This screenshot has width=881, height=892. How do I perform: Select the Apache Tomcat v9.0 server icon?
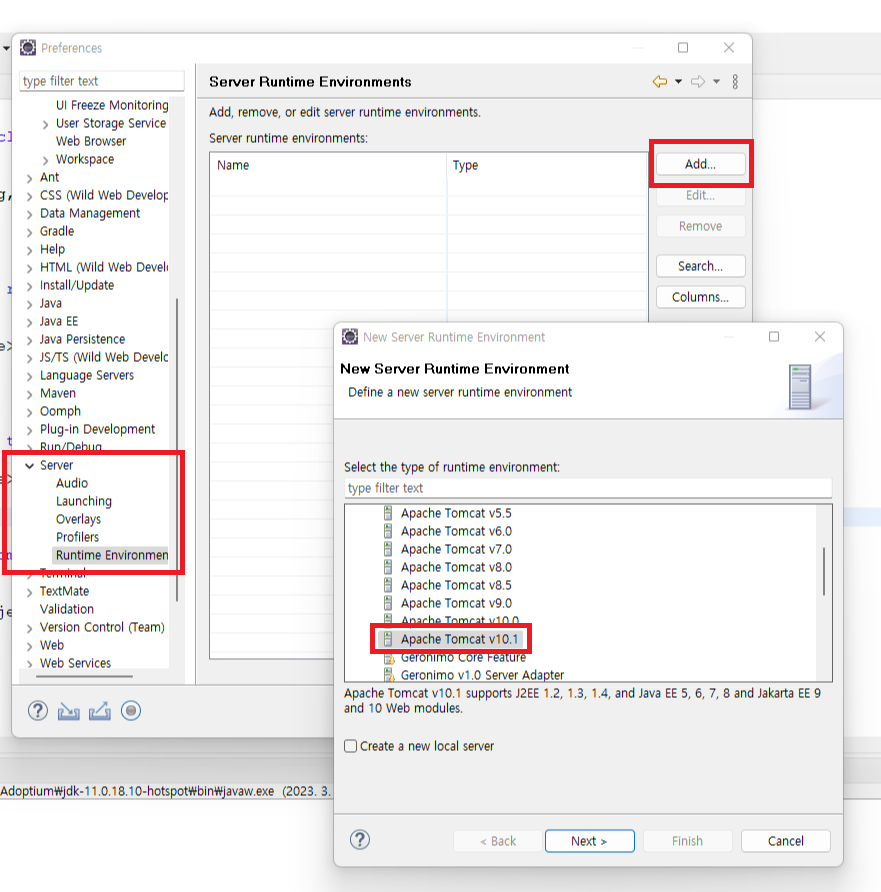(x=388, y=603)
